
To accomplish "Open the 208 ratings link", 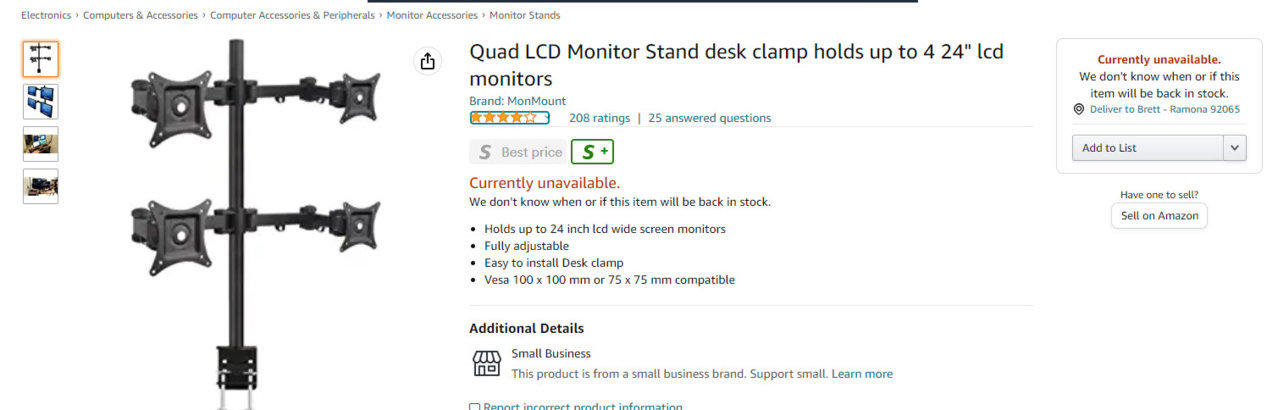I will pos(600,118).
